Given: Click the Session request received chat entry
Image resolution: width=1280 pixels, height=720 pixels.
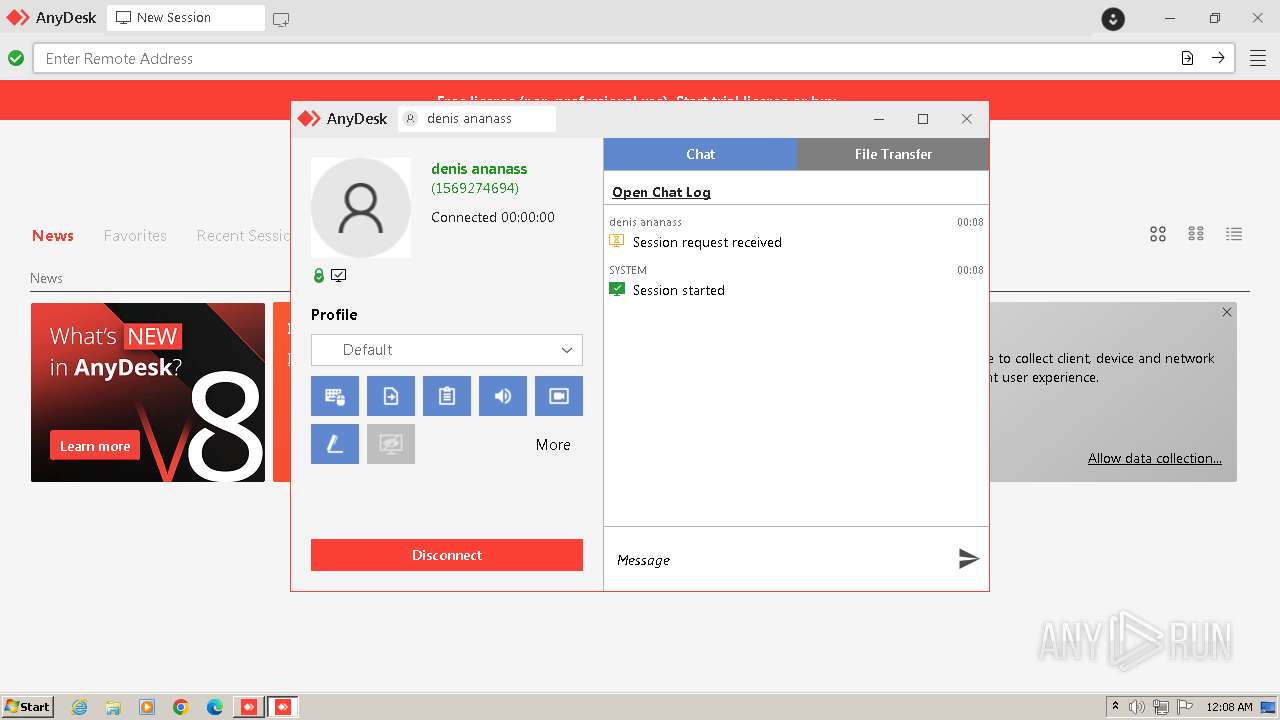Looking at the screenshot, I should [x=707, y=242].
